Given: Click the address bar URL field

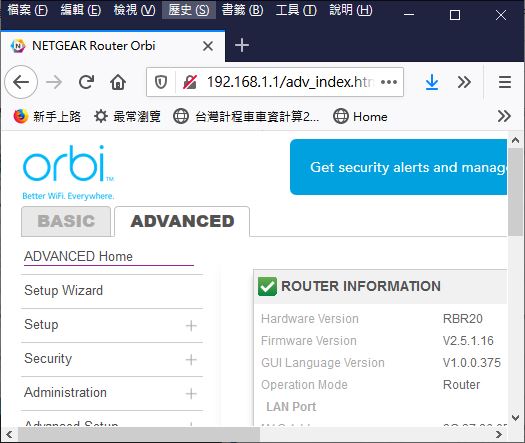Looking at the screenshot, I should 290,82.
